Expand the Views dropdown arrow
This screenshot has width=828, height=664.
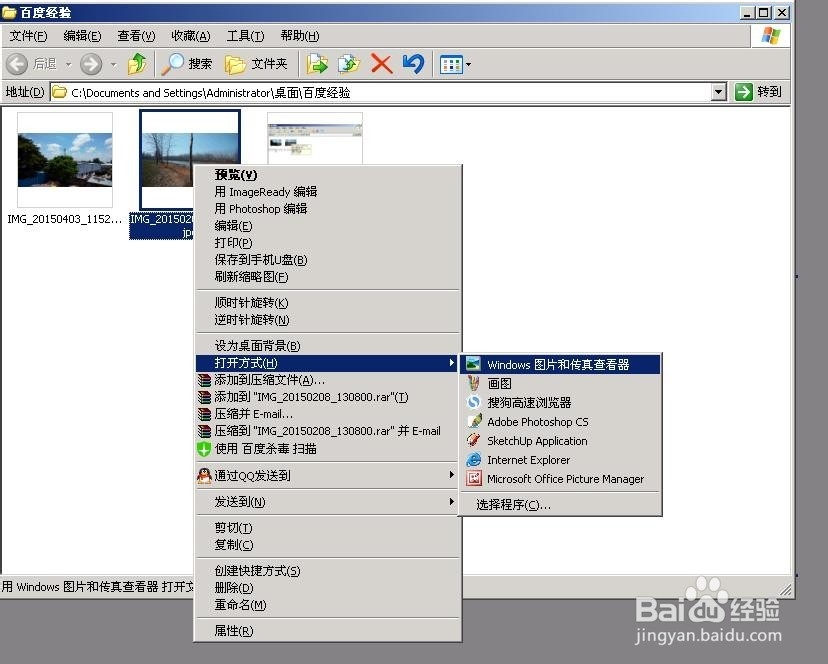pyautogui.click(x=468, y=65)
